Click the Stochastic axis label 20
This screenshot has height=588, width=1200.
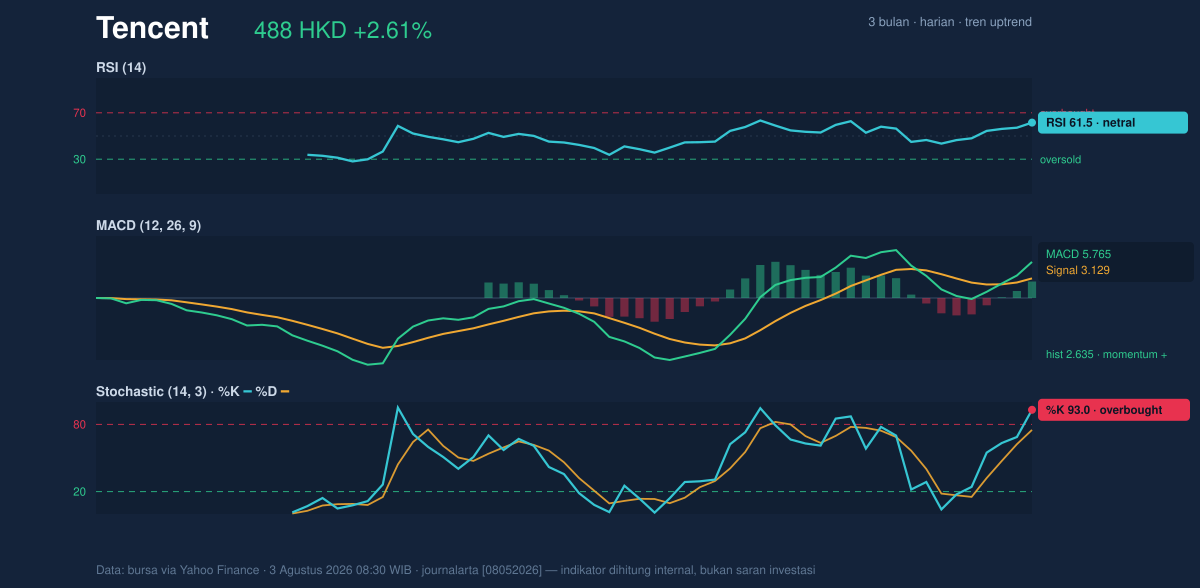coord(79,491)
